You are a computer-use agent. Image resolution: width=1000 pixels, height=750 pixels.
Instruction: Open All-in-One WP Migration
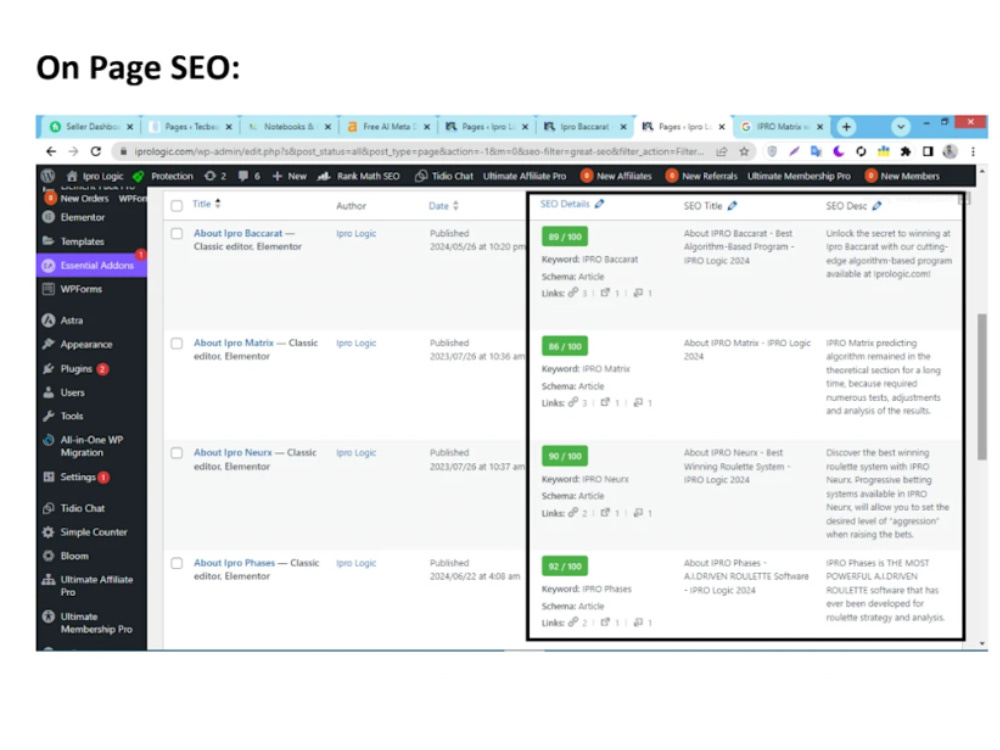(91, 446)
